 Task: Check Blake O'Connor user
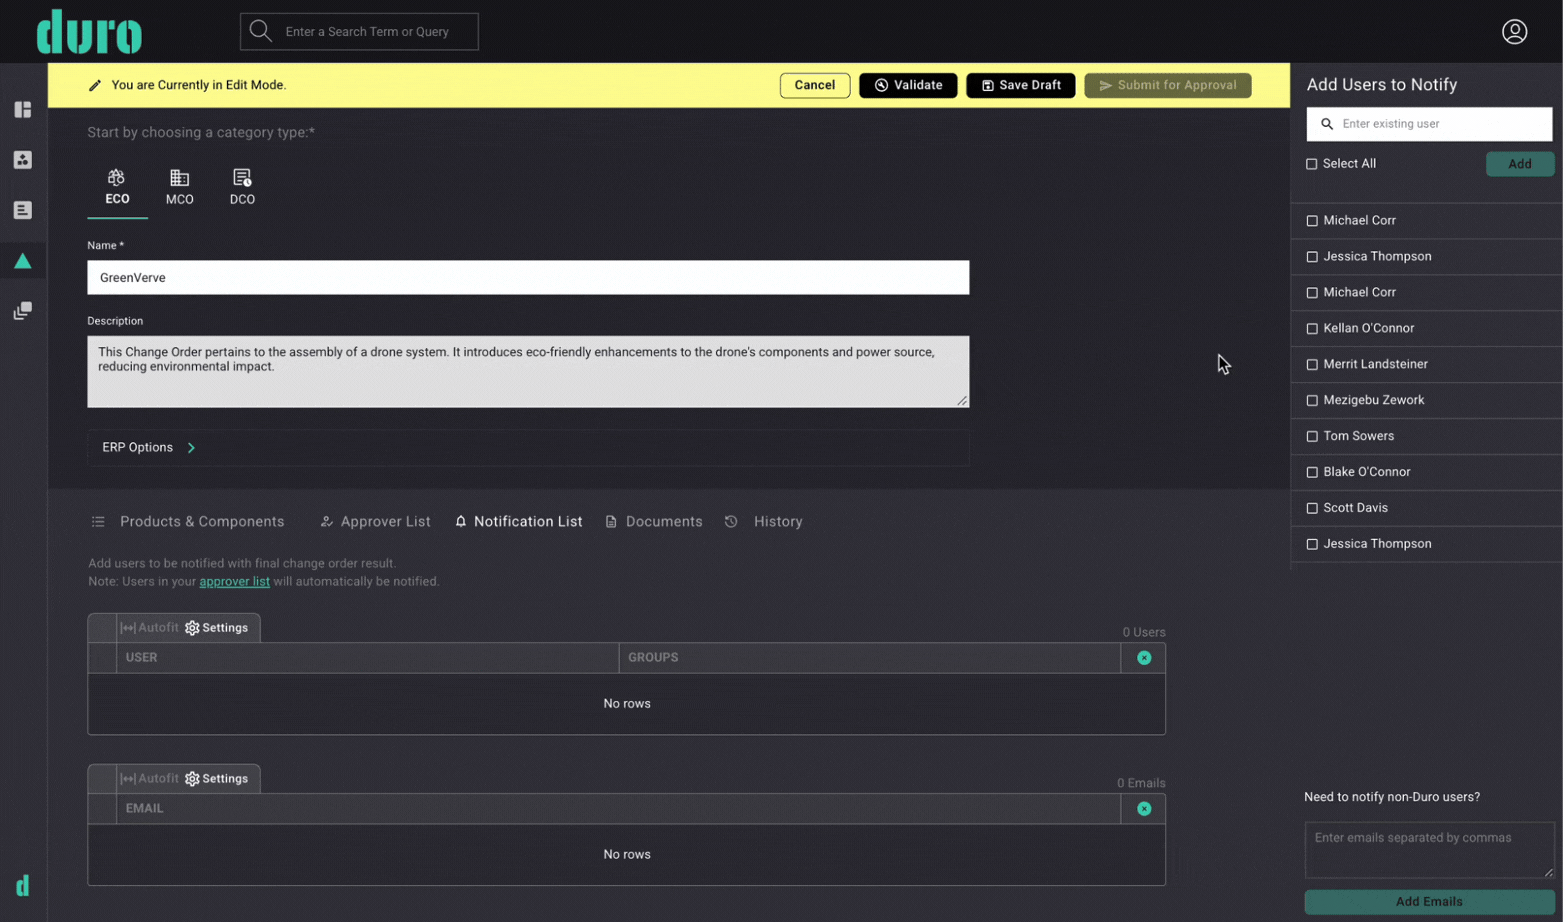[1314, 473]
